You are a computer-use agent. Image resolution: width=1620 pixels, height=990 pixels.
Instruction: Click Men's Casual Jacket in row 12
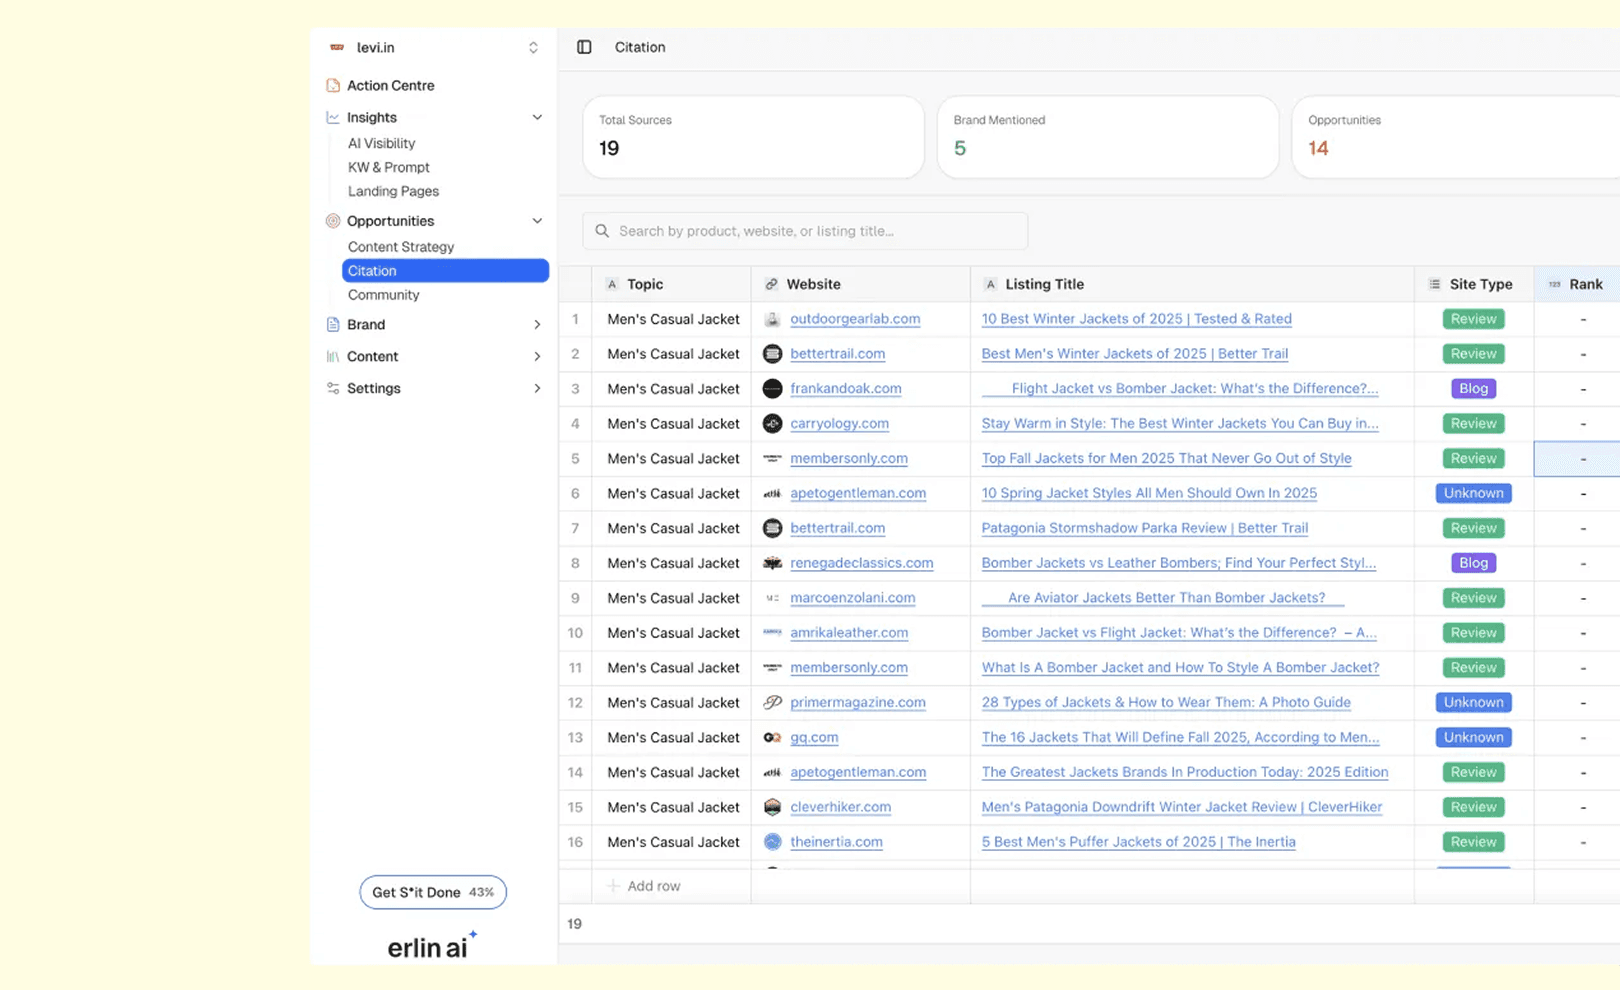coord(673,702)
